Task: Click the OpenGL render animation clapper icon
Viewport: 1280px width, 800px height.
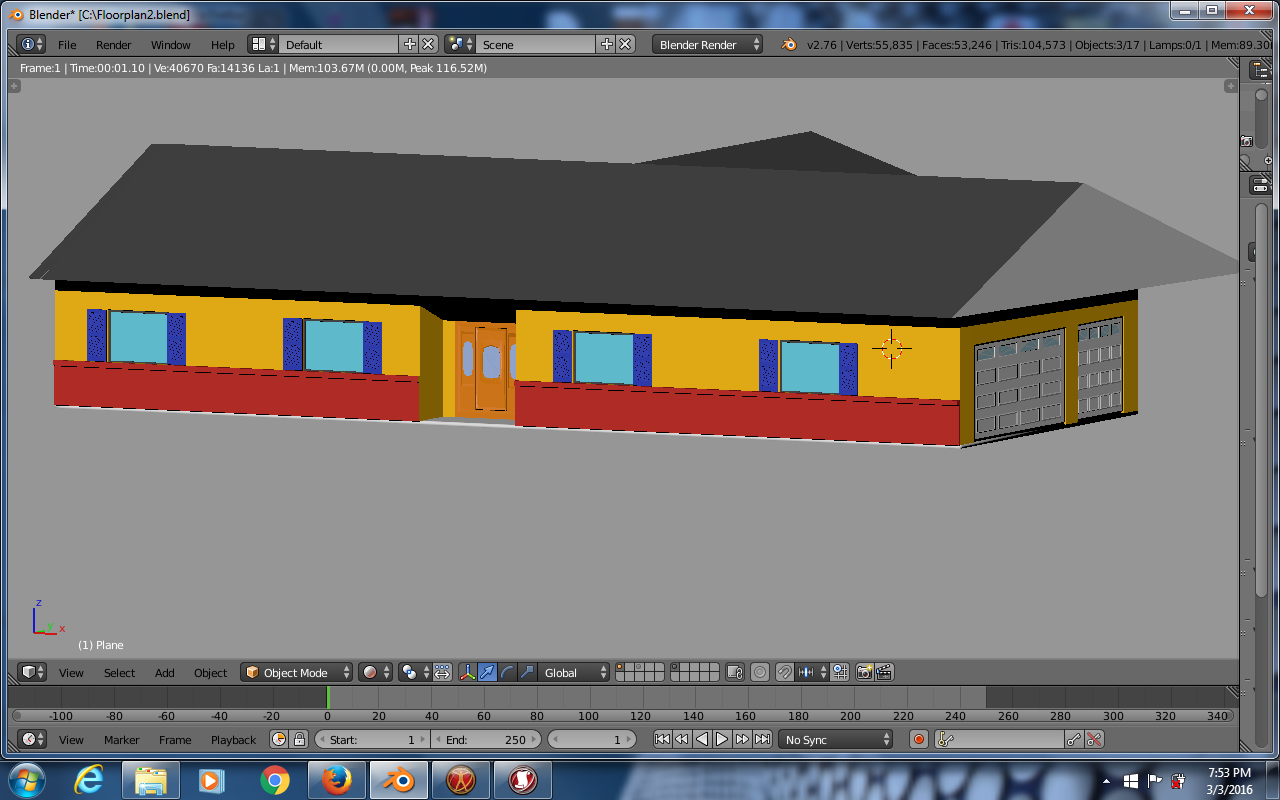Action: [884, 672]
